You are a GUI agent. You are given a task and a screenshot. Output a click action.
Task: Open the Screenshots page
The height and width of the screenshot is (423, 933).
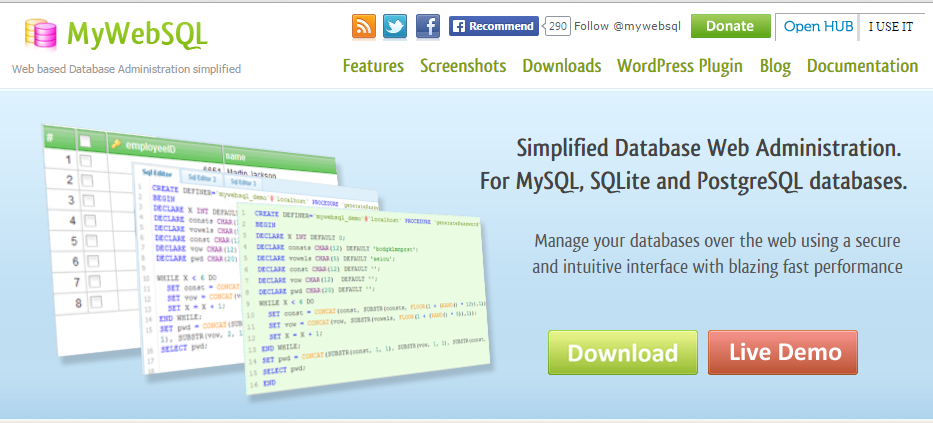click(463, 66)
